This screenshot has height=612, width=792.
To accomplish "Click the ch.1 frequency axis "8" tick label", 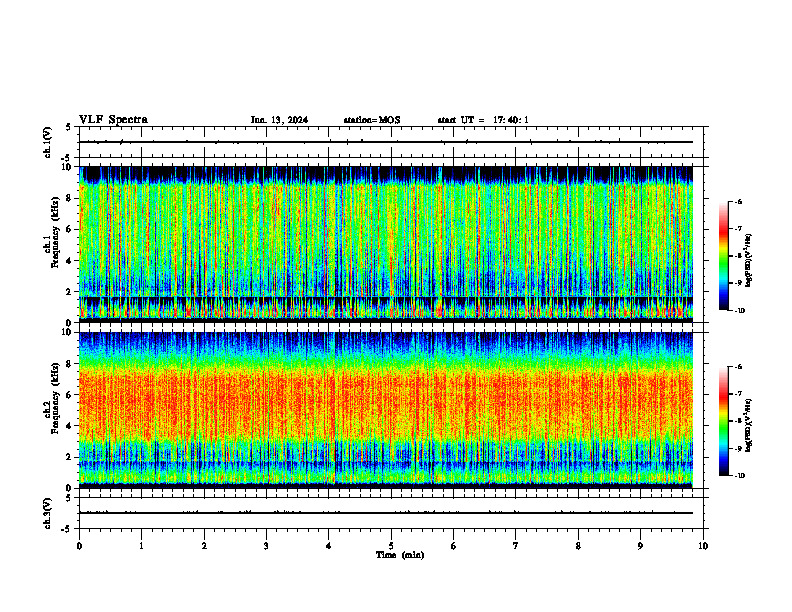I will click(70, 198).
